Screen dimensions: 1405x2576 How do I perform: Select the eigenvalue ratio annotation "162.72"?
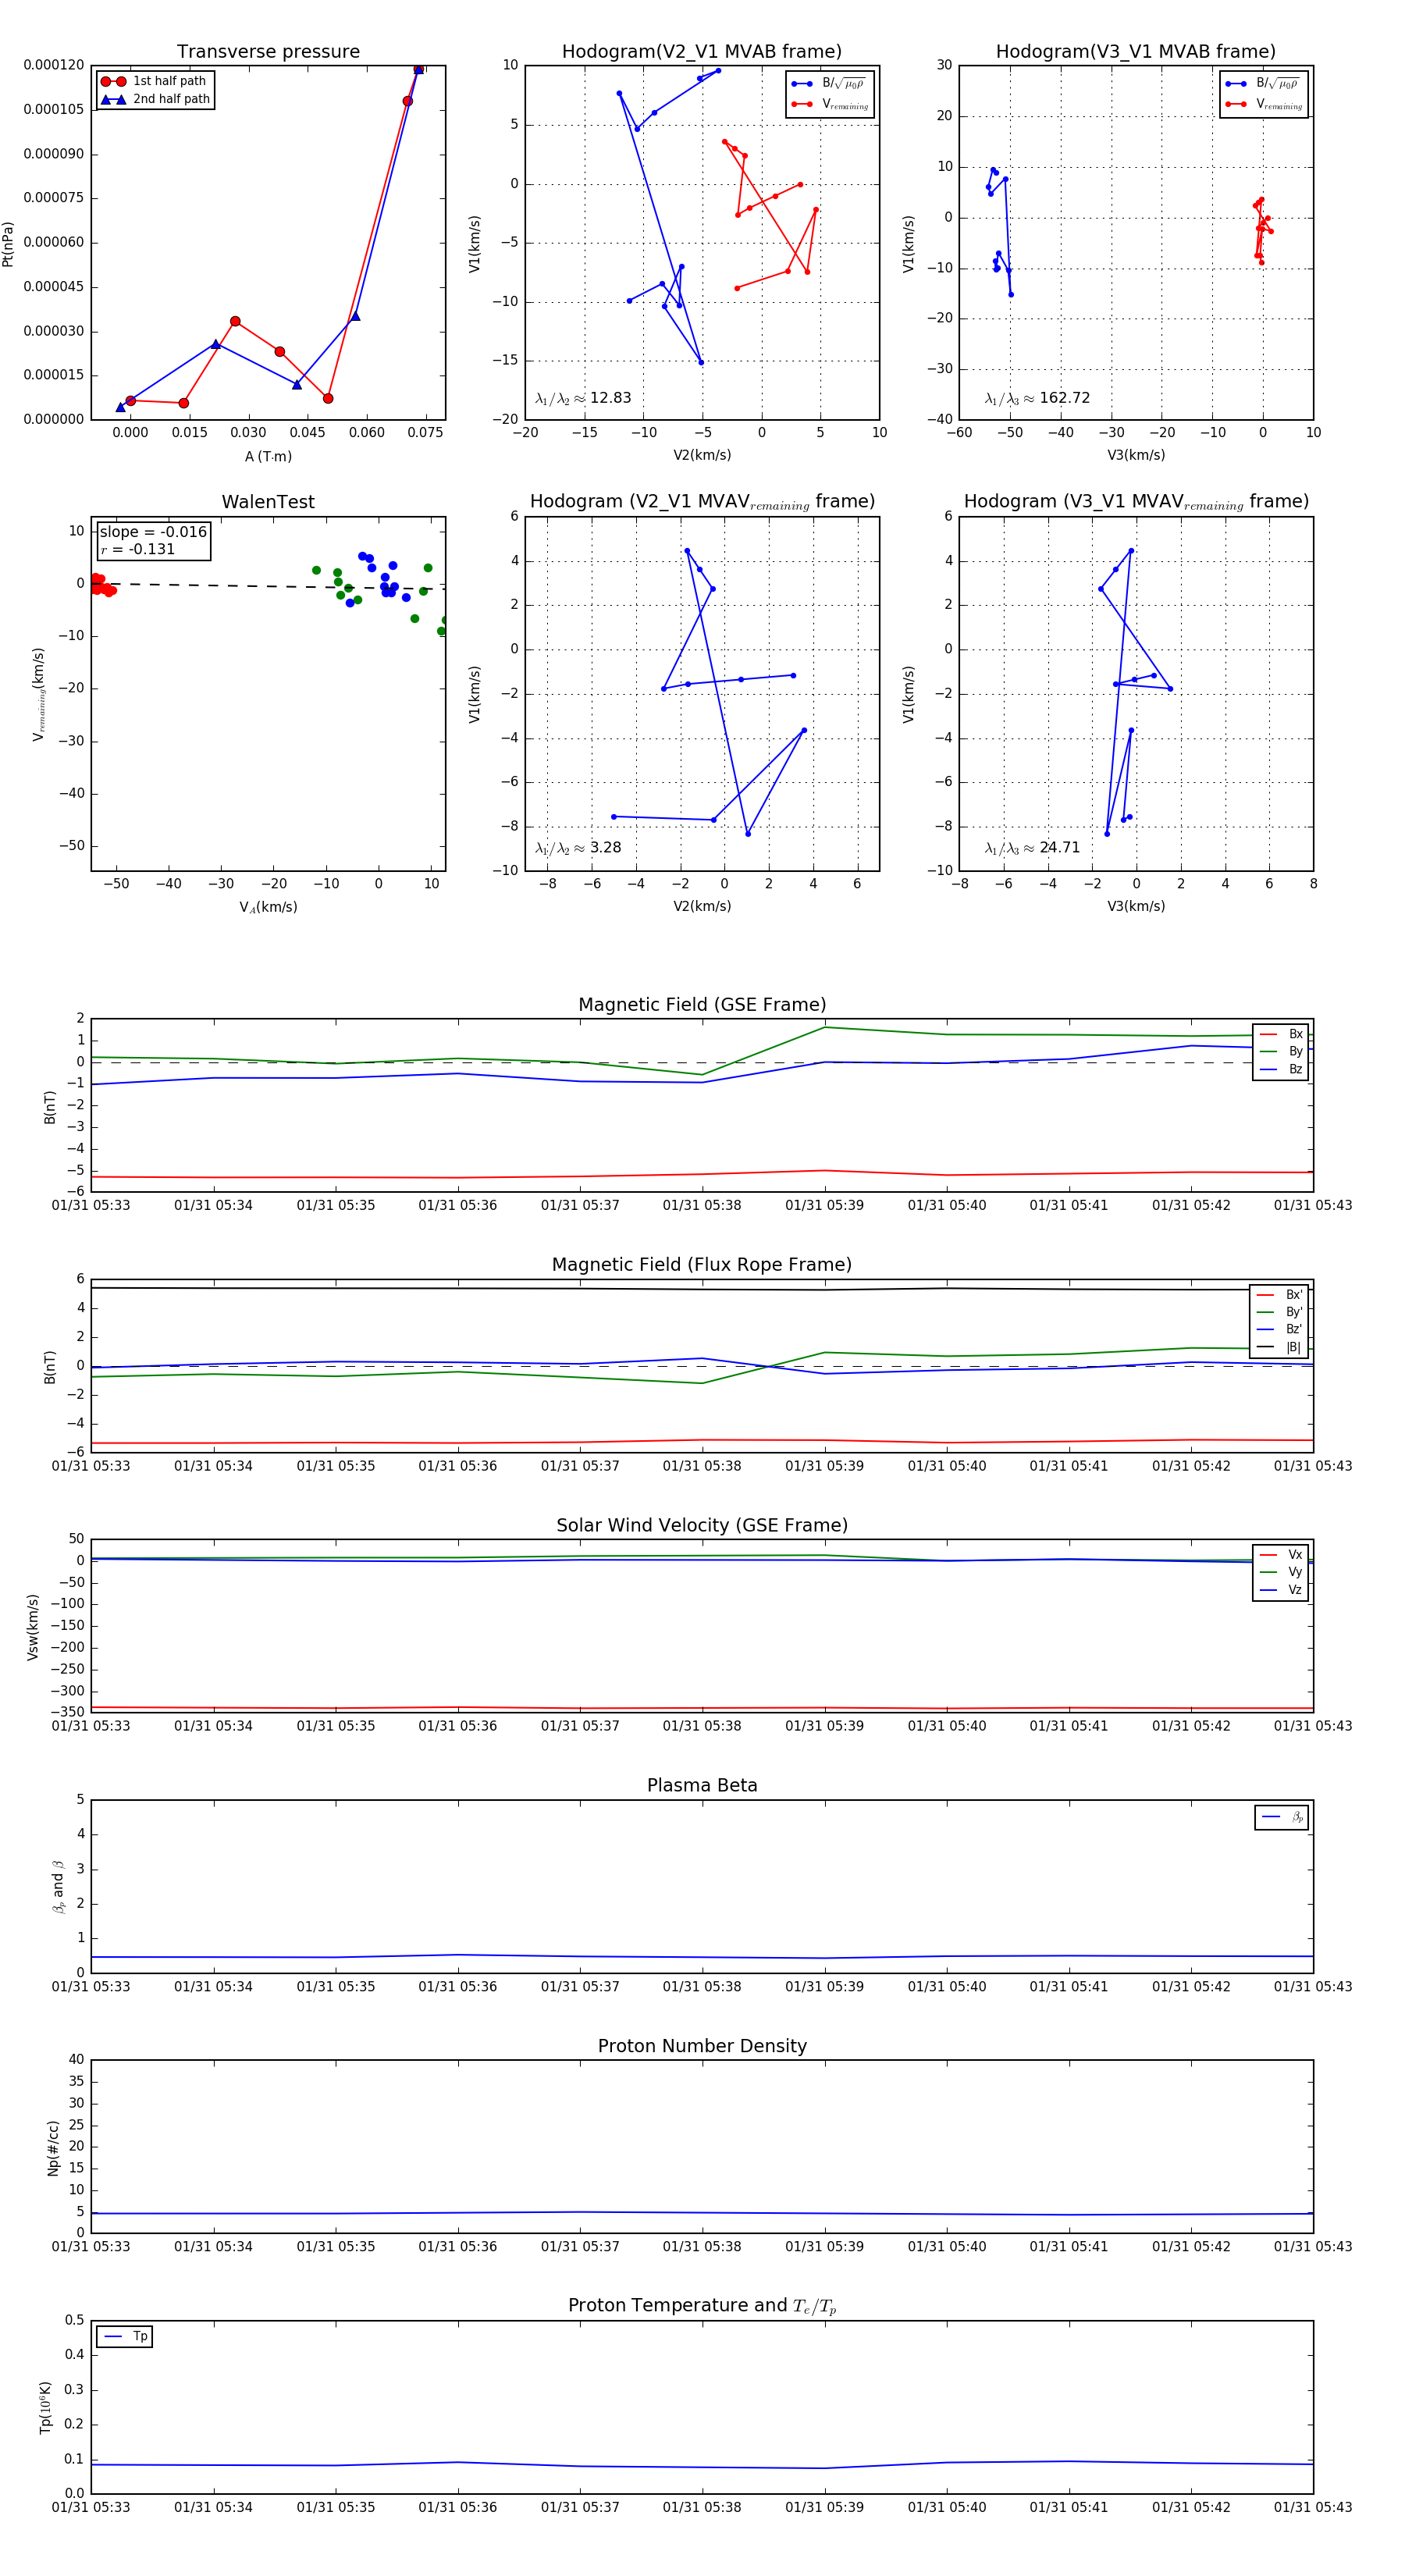coord(1037,398)
